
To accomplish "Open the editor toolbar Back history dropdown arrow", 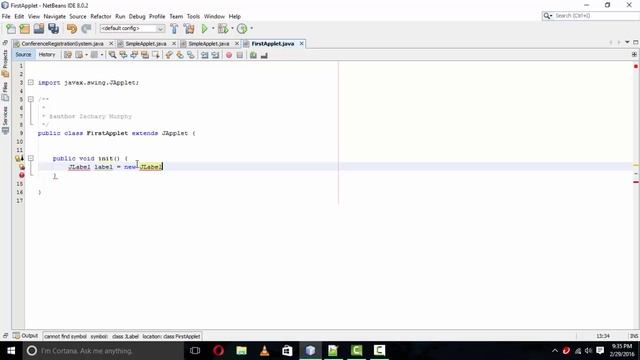I will point(87,55).
